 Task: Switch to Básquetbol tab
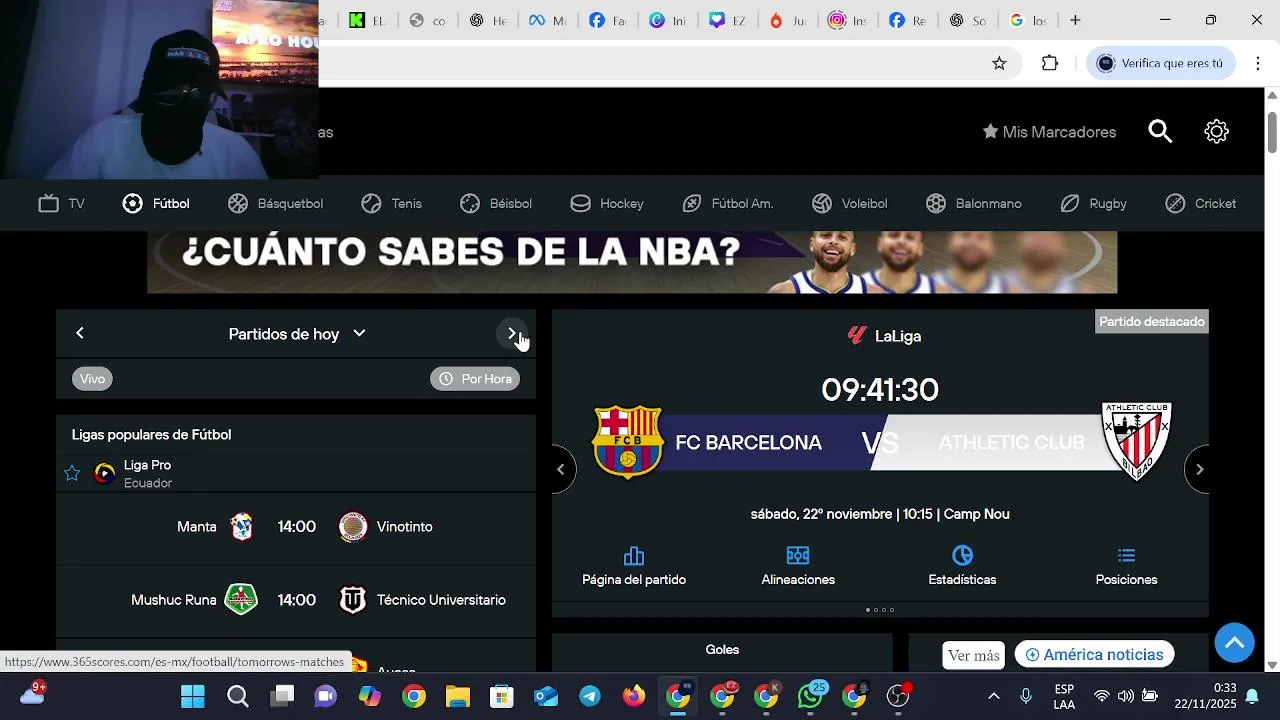click(x=275, y=203)
